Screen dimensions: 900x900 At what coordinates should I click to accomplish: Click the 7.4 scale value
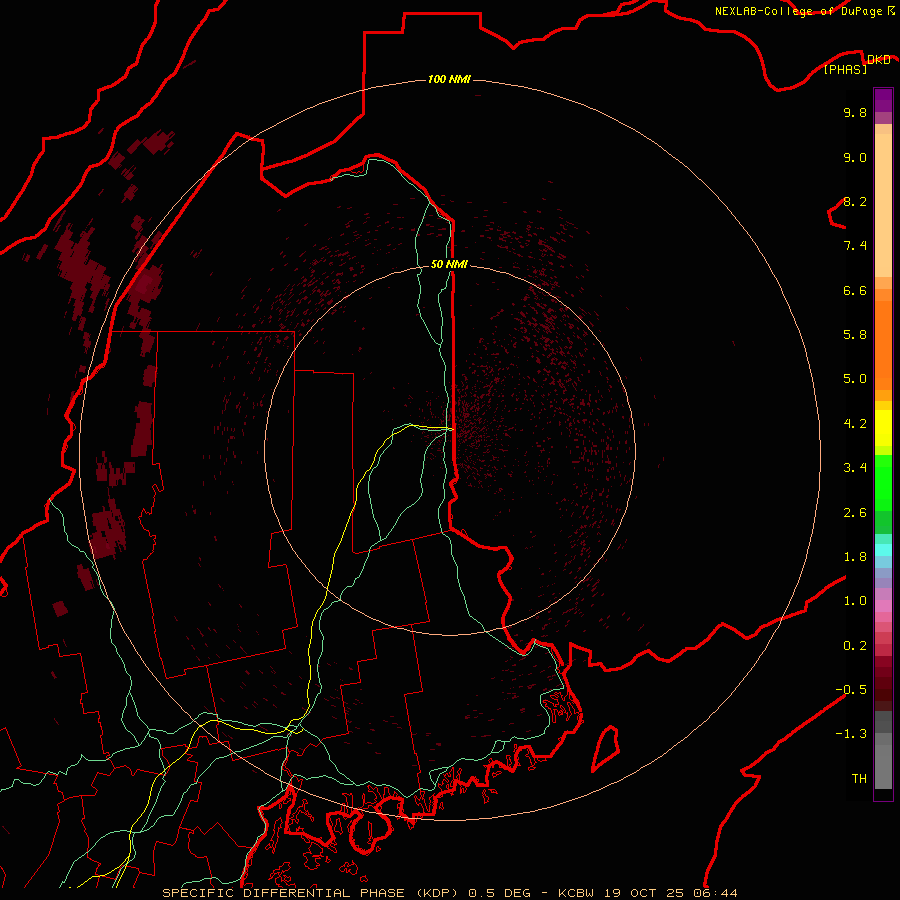pyautogui.click(x=855, y=246)
